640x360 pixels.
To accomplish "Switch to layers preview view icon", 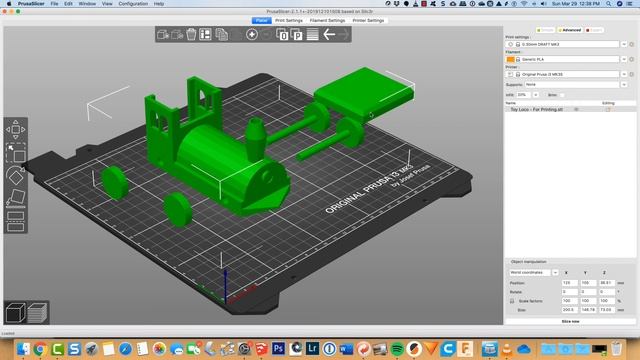I will [x=37, y=313].
